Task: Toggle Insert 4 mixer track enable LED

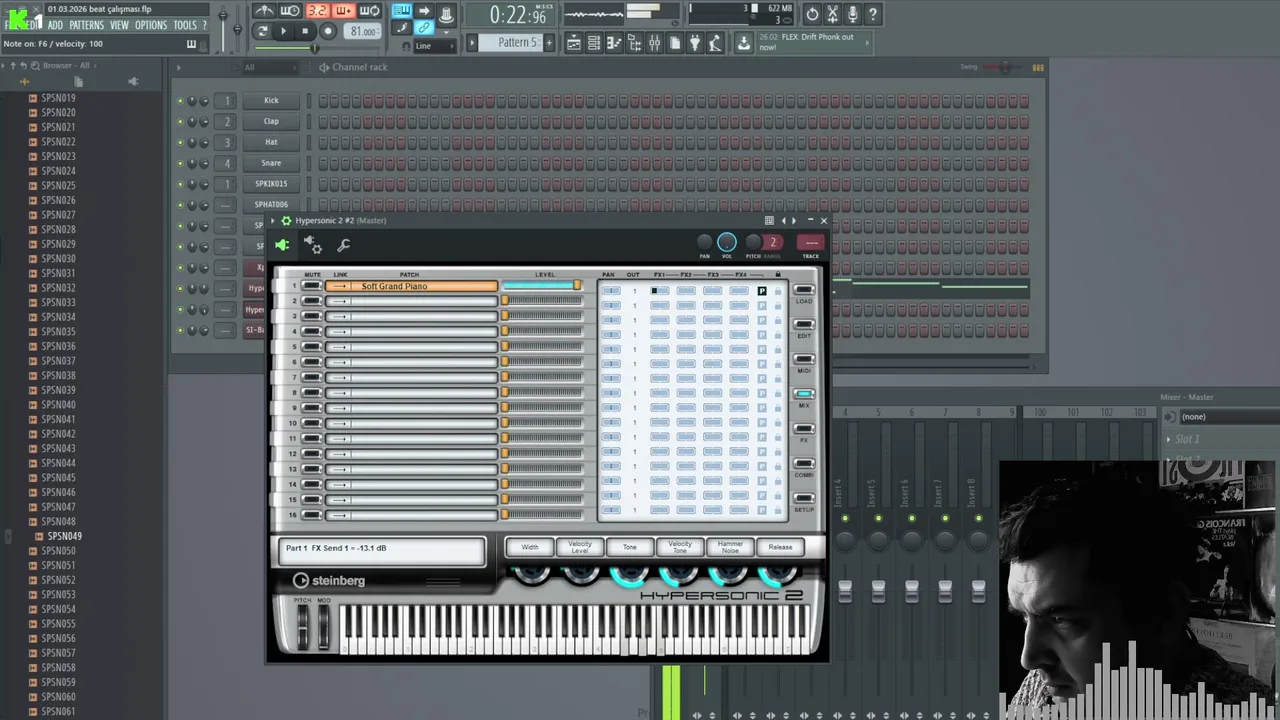Action: (x=845, y=518)
